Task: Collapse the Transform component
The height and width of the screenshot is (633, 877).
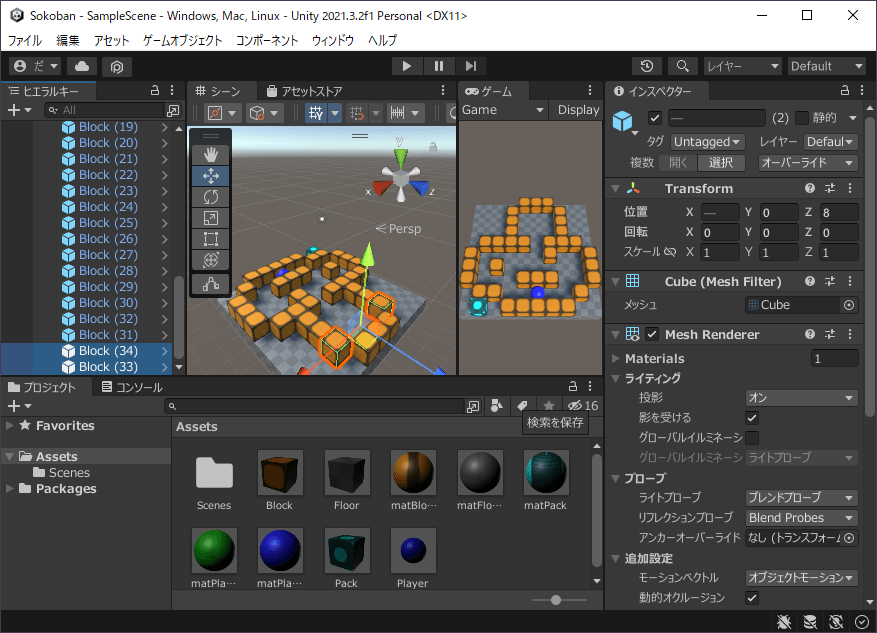Action: pos(616,188)
